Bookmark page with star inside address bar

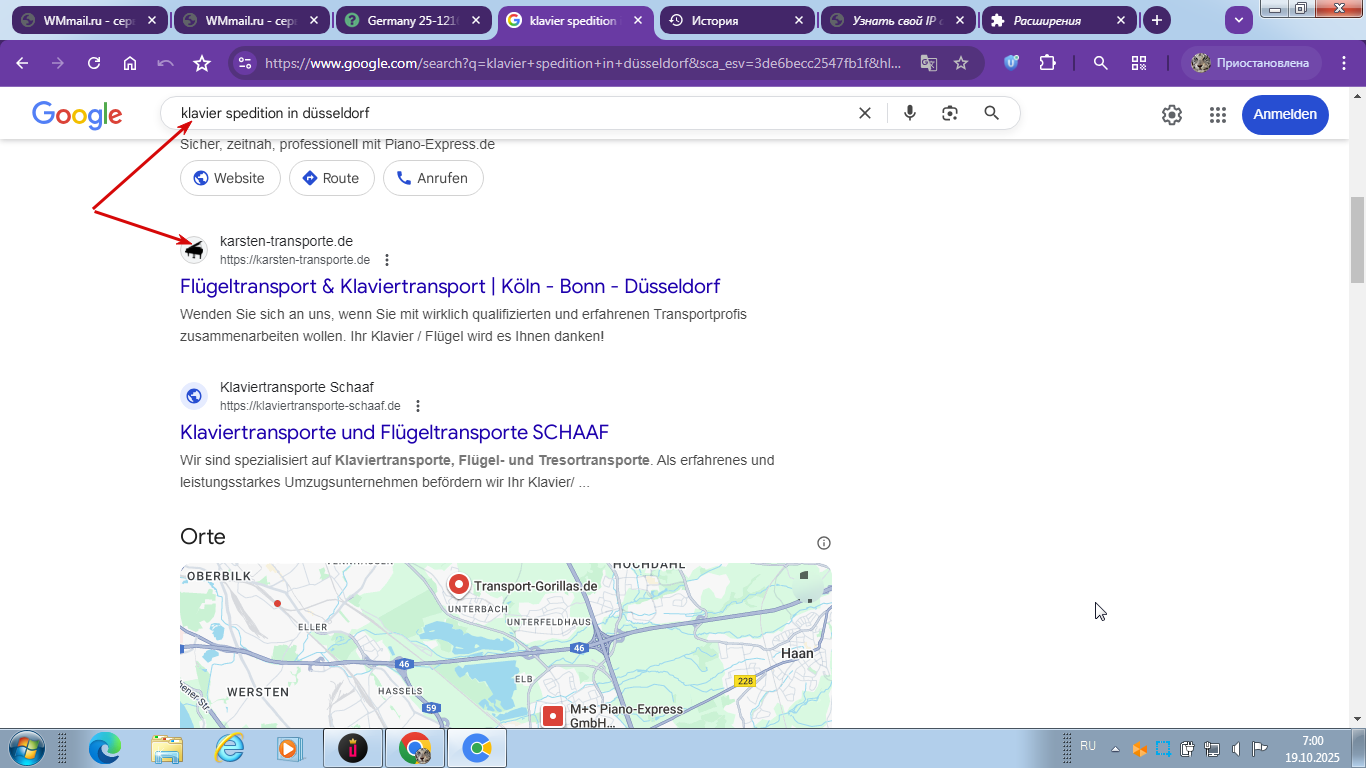pyautogui.click(x=961, y=63)
